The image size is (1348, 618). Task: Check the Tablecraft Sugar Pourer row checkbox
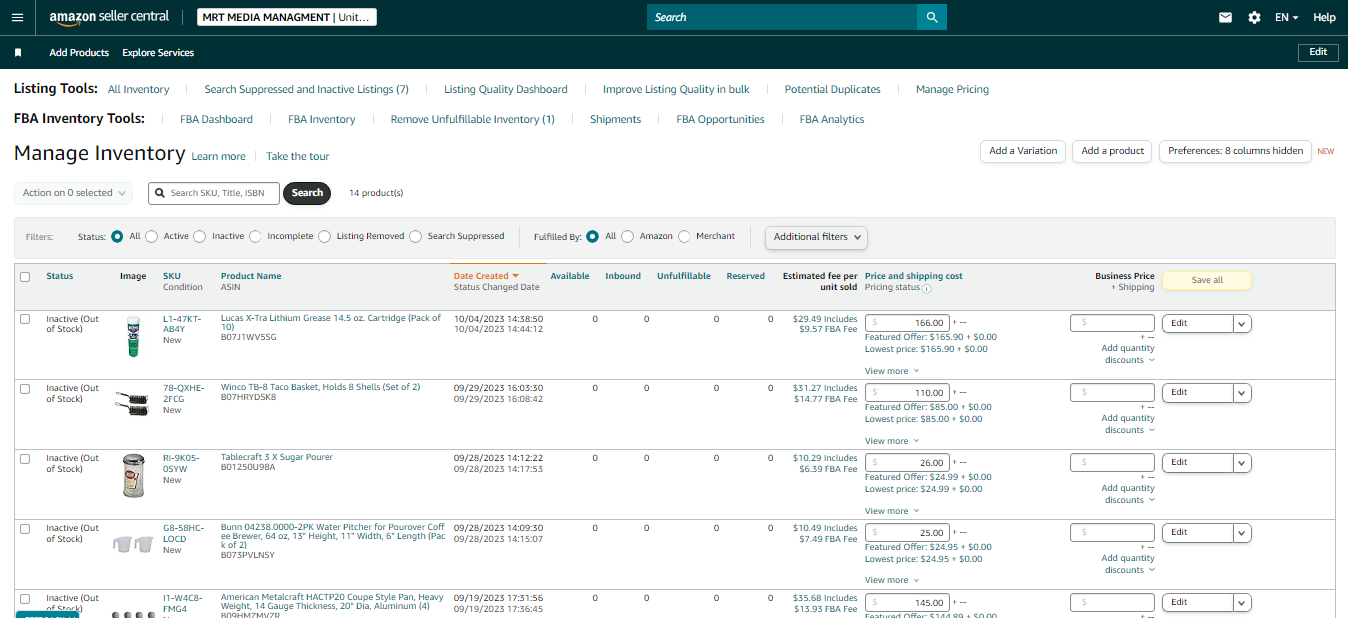(25, 459)
